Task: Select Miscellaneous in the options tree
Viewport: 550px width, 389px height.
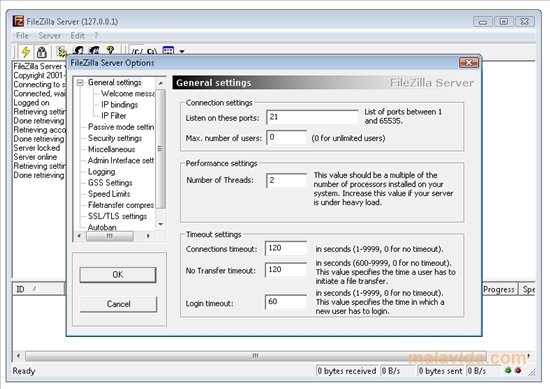Action: click(111, 149)
